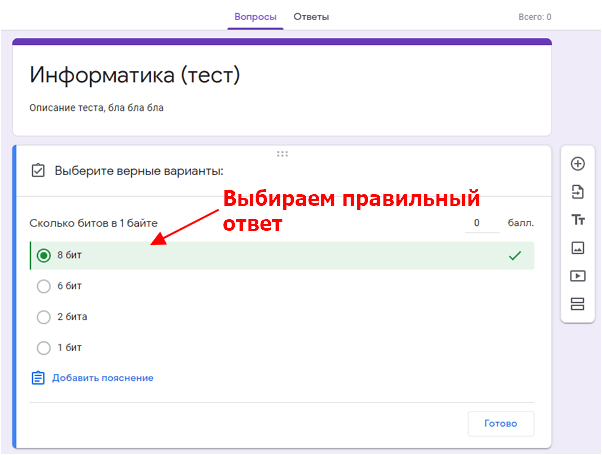602x455 pixels.
Task: Click the 'балл.' label
Action: [521, 223]
